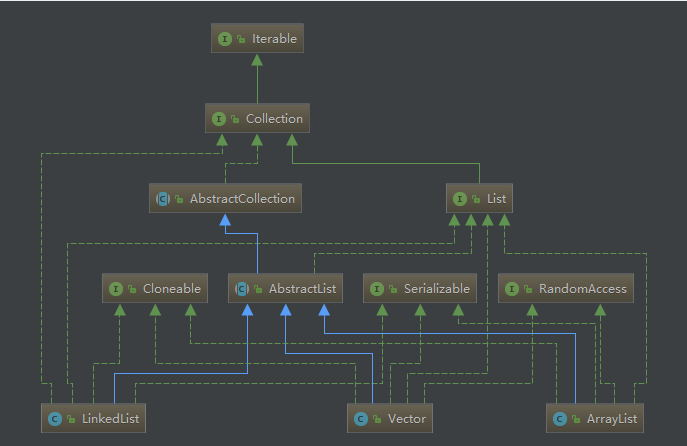Click the interface icon on the List node
The image size is (687, 446).
pyautogui.click(x=460, y=199)
